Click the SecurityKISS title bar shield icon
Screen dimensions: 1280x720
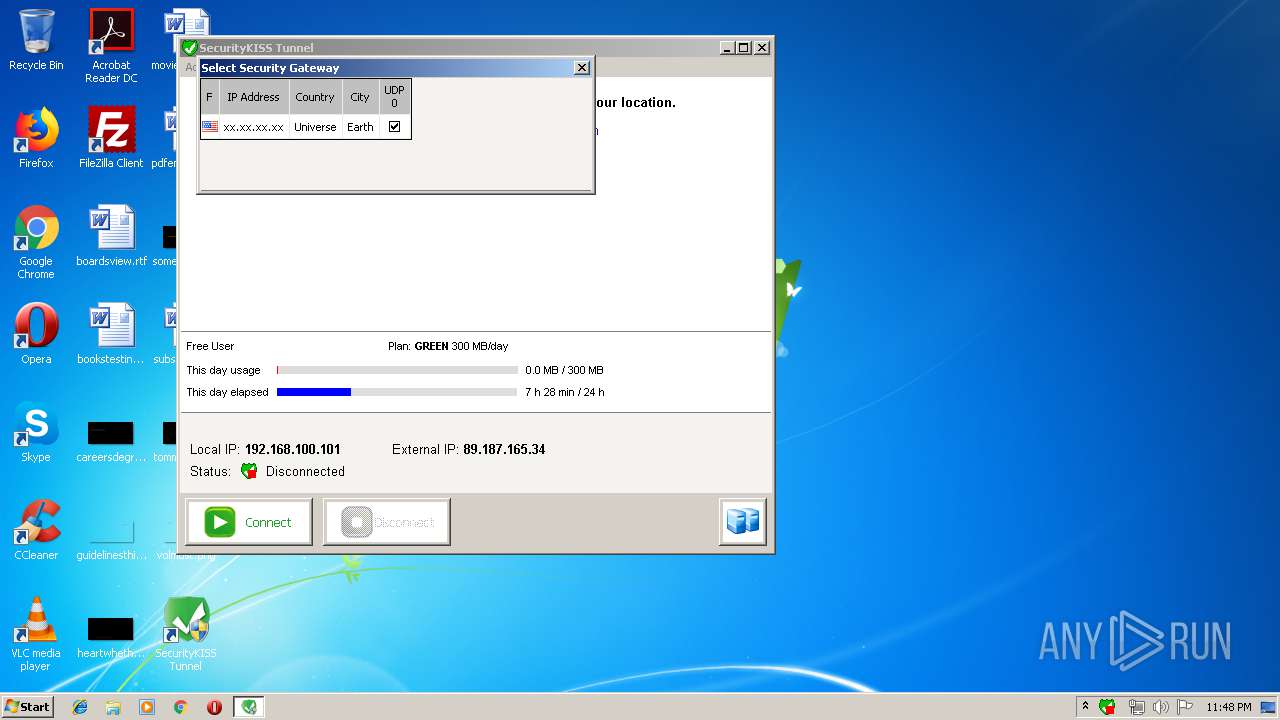point(189,48)
